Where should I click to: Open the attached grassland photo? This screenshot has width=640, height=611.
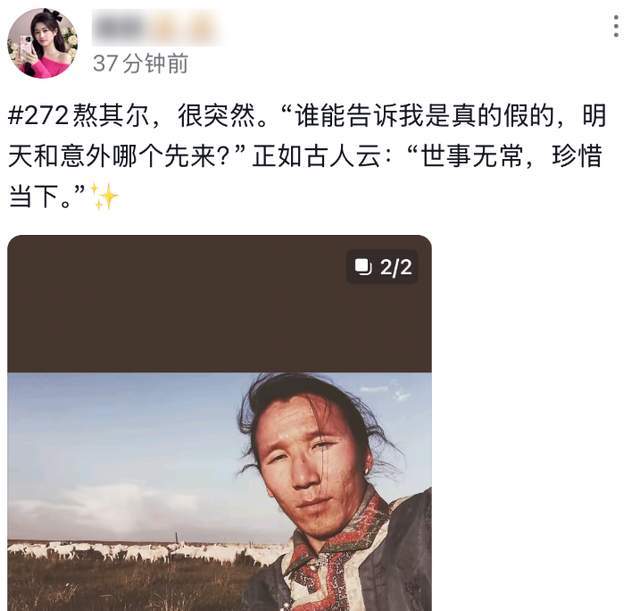(x=219, y=491)
